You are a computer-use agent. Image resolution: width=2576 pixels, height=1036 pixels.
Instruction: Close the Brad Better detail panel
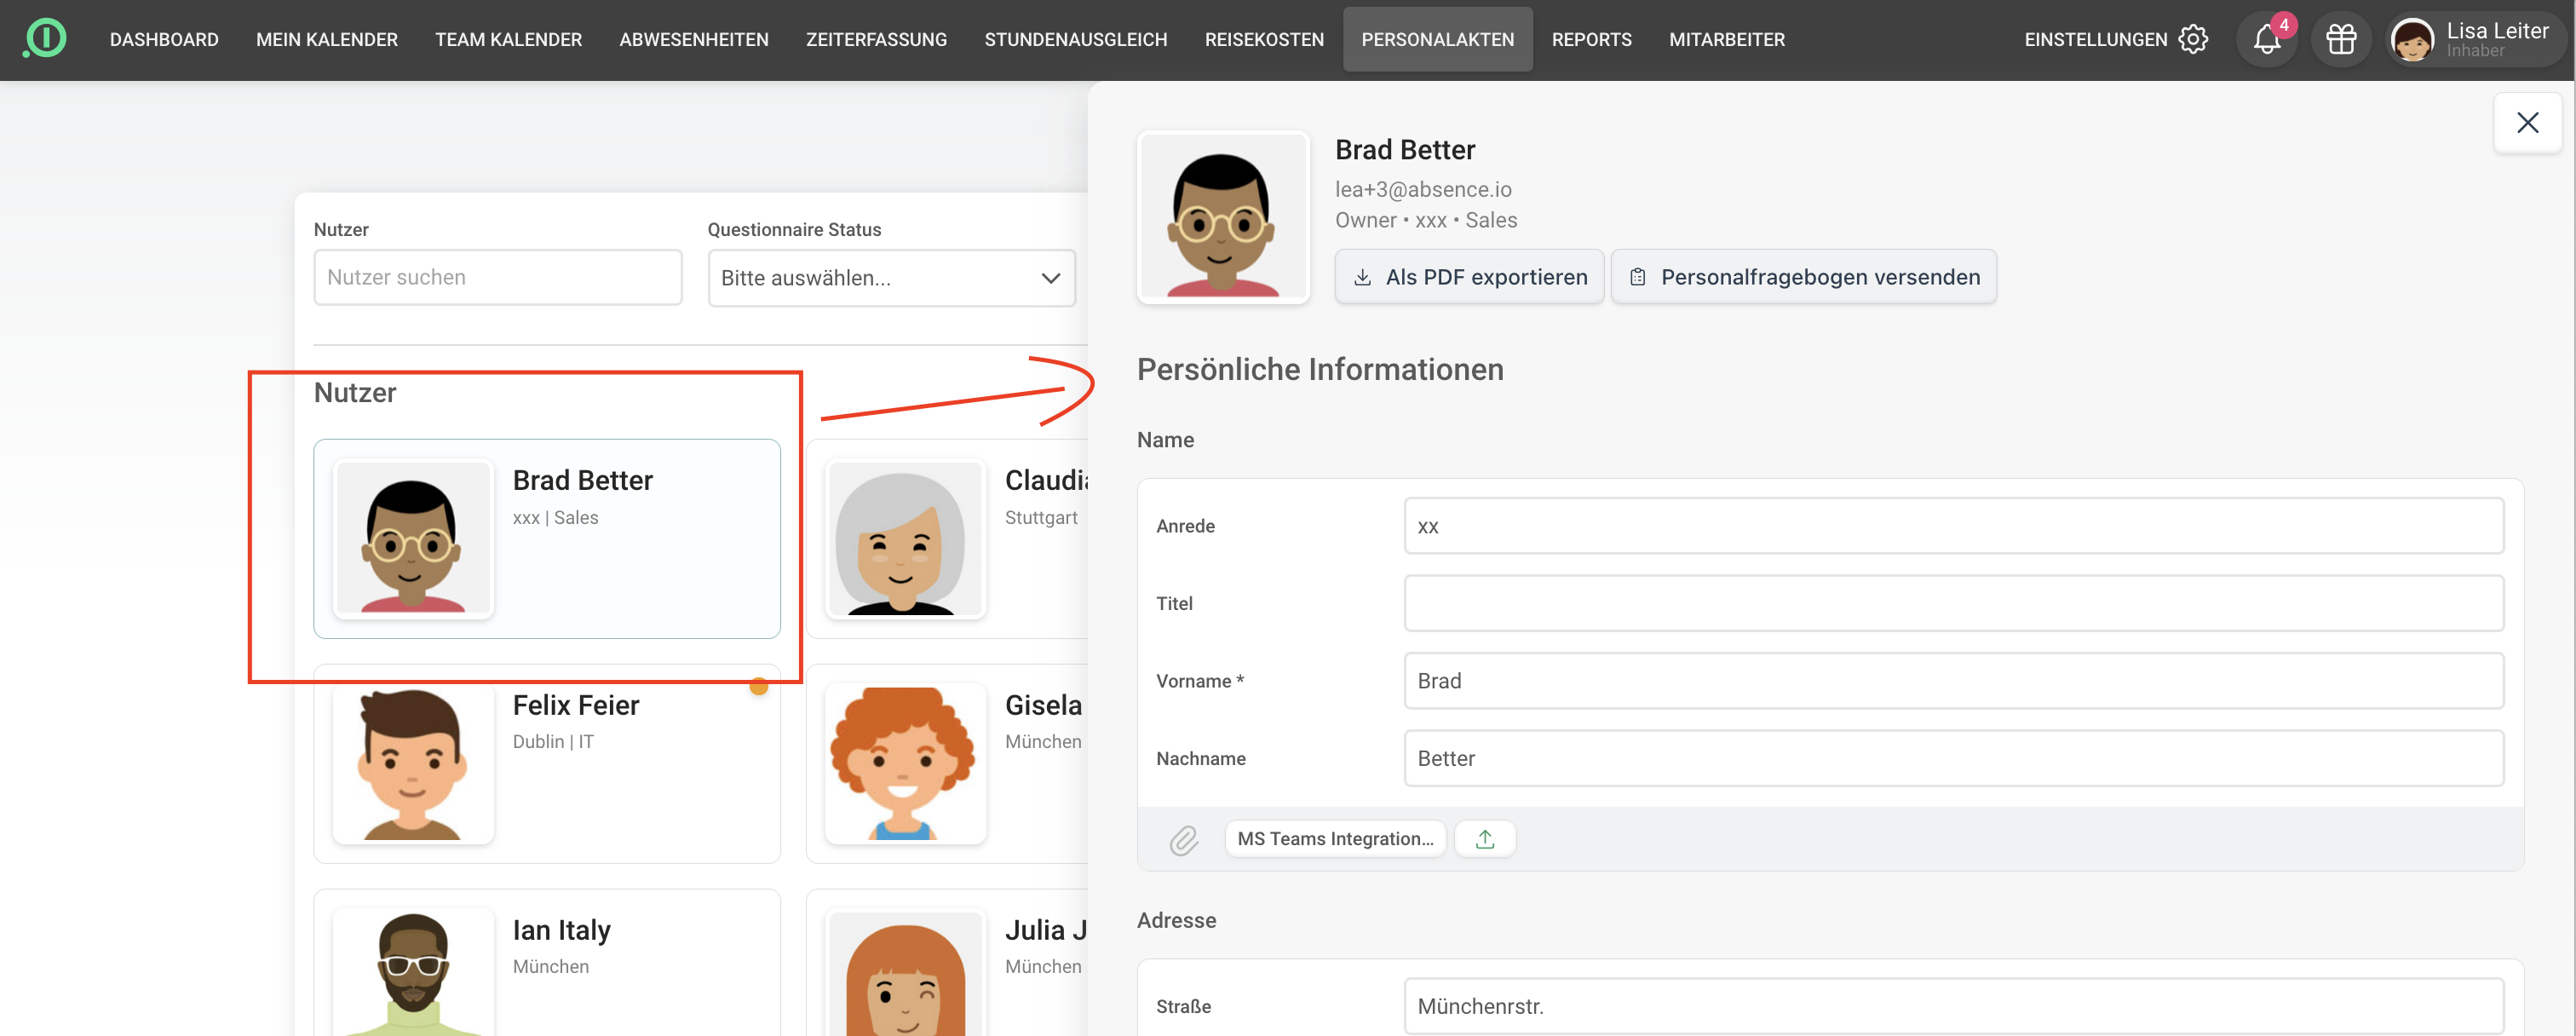2527,123
